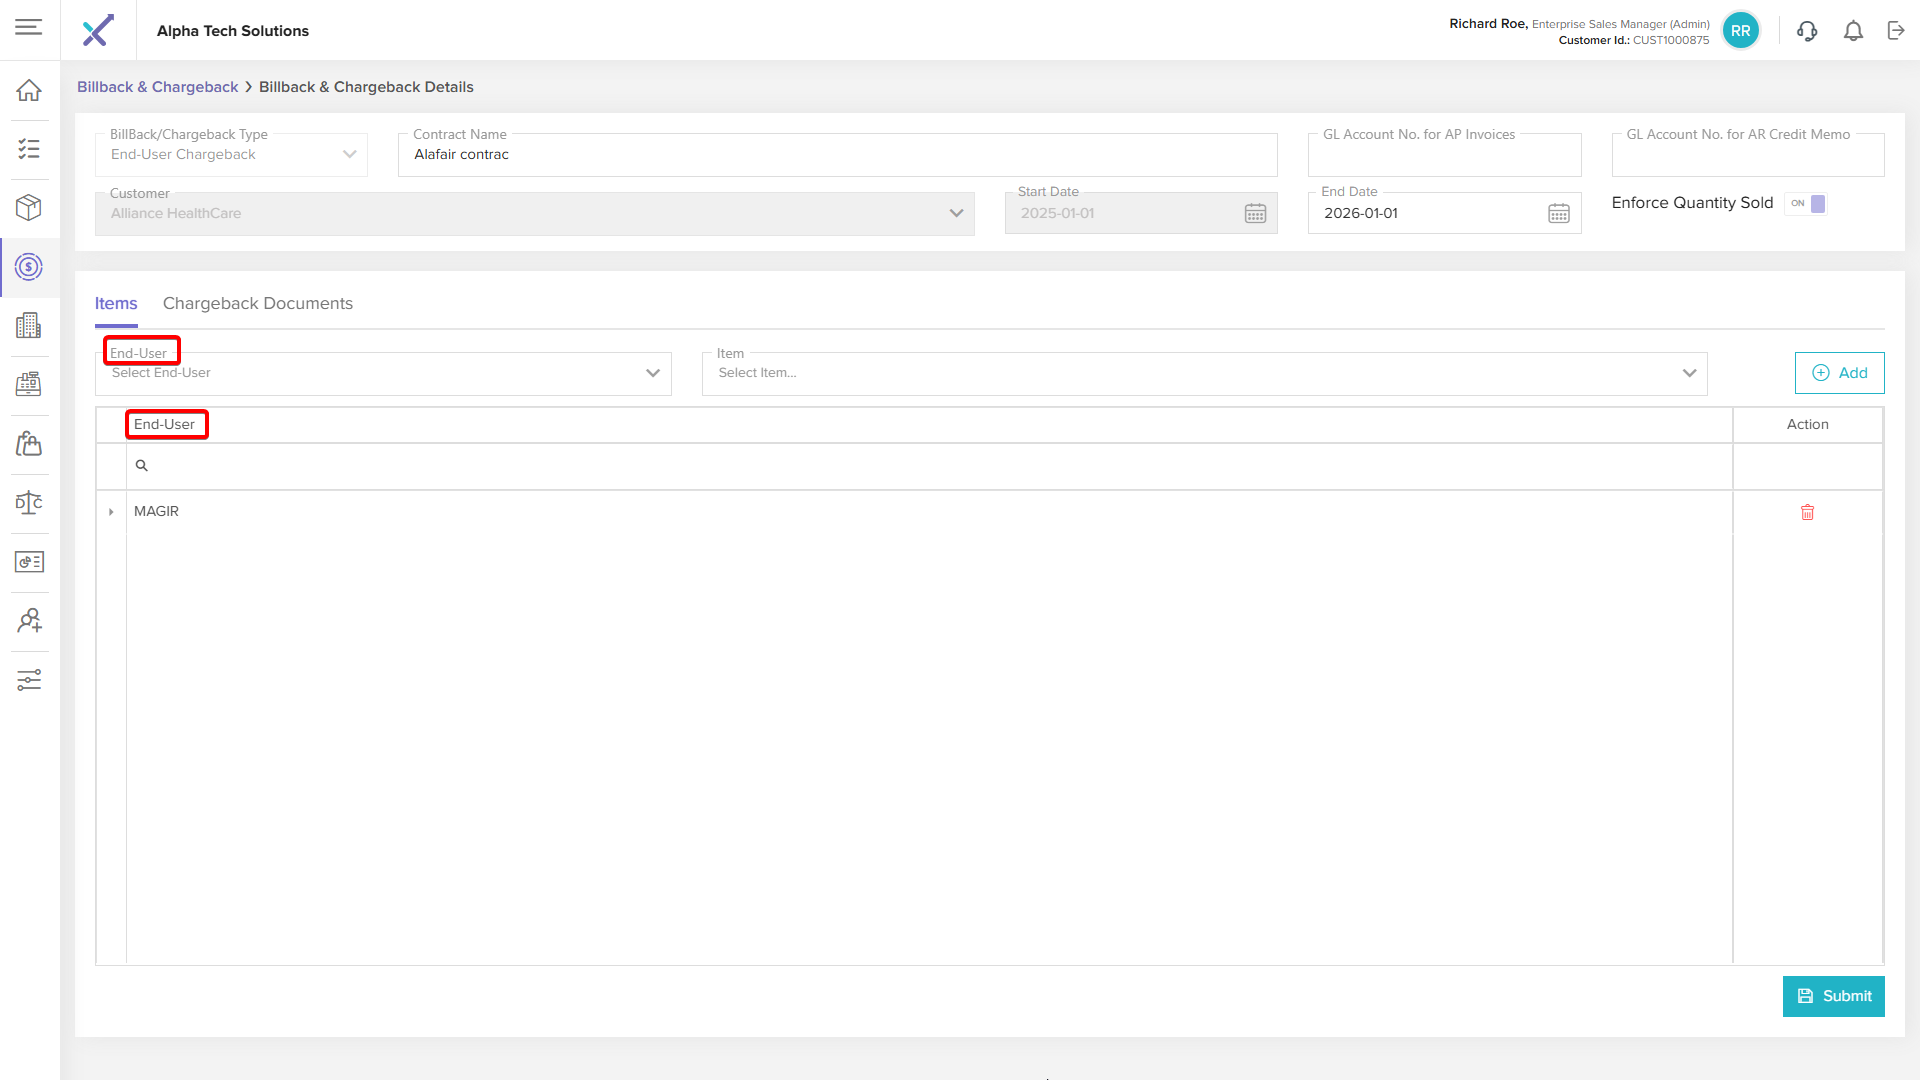Viewport: 1920px width, 1080px height.
Task: Delete the MAGIR row with trash icon
Action: click(1807, 512)
